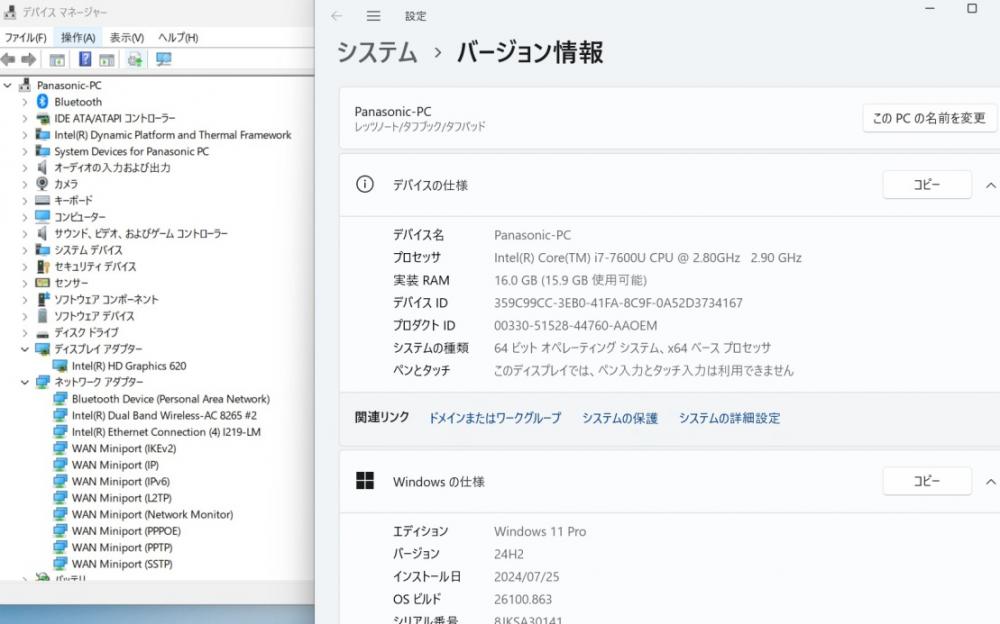The height and width of the screenshot is (624, 1000).
Task: Expand the システム デバイス node
Action: tap(25, 250)
